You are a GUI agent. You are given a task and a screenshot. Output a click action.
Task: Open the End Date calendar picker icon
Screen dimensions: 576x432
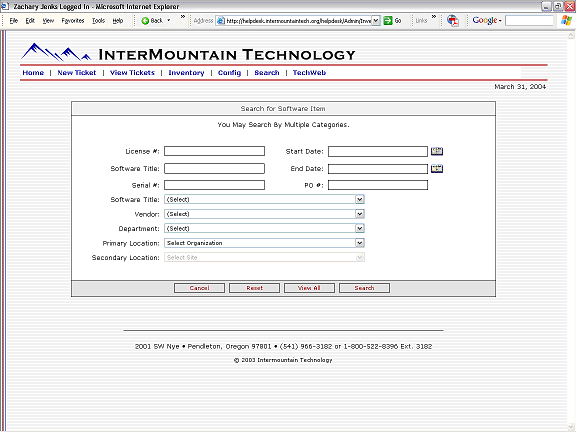[437, 169]
